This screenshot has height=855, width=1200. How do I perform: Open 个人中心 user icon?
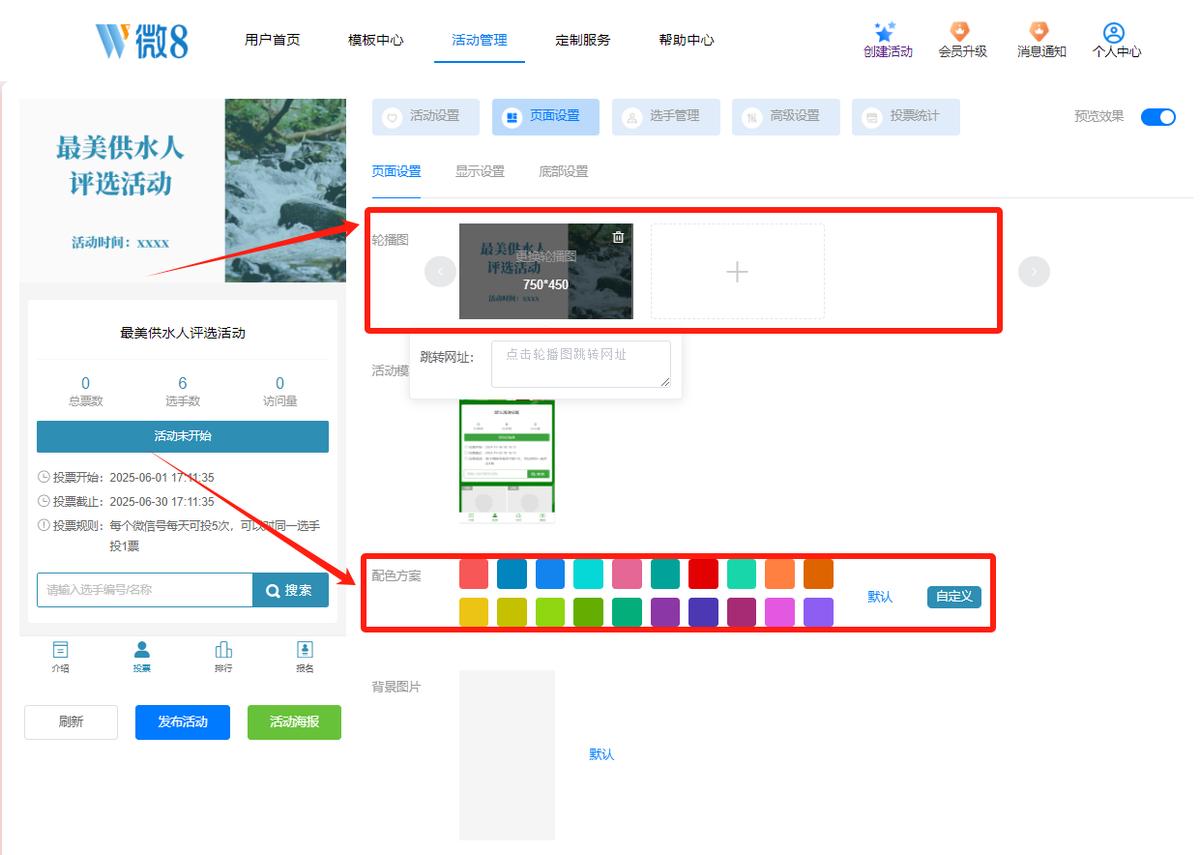coord(1114,33)
